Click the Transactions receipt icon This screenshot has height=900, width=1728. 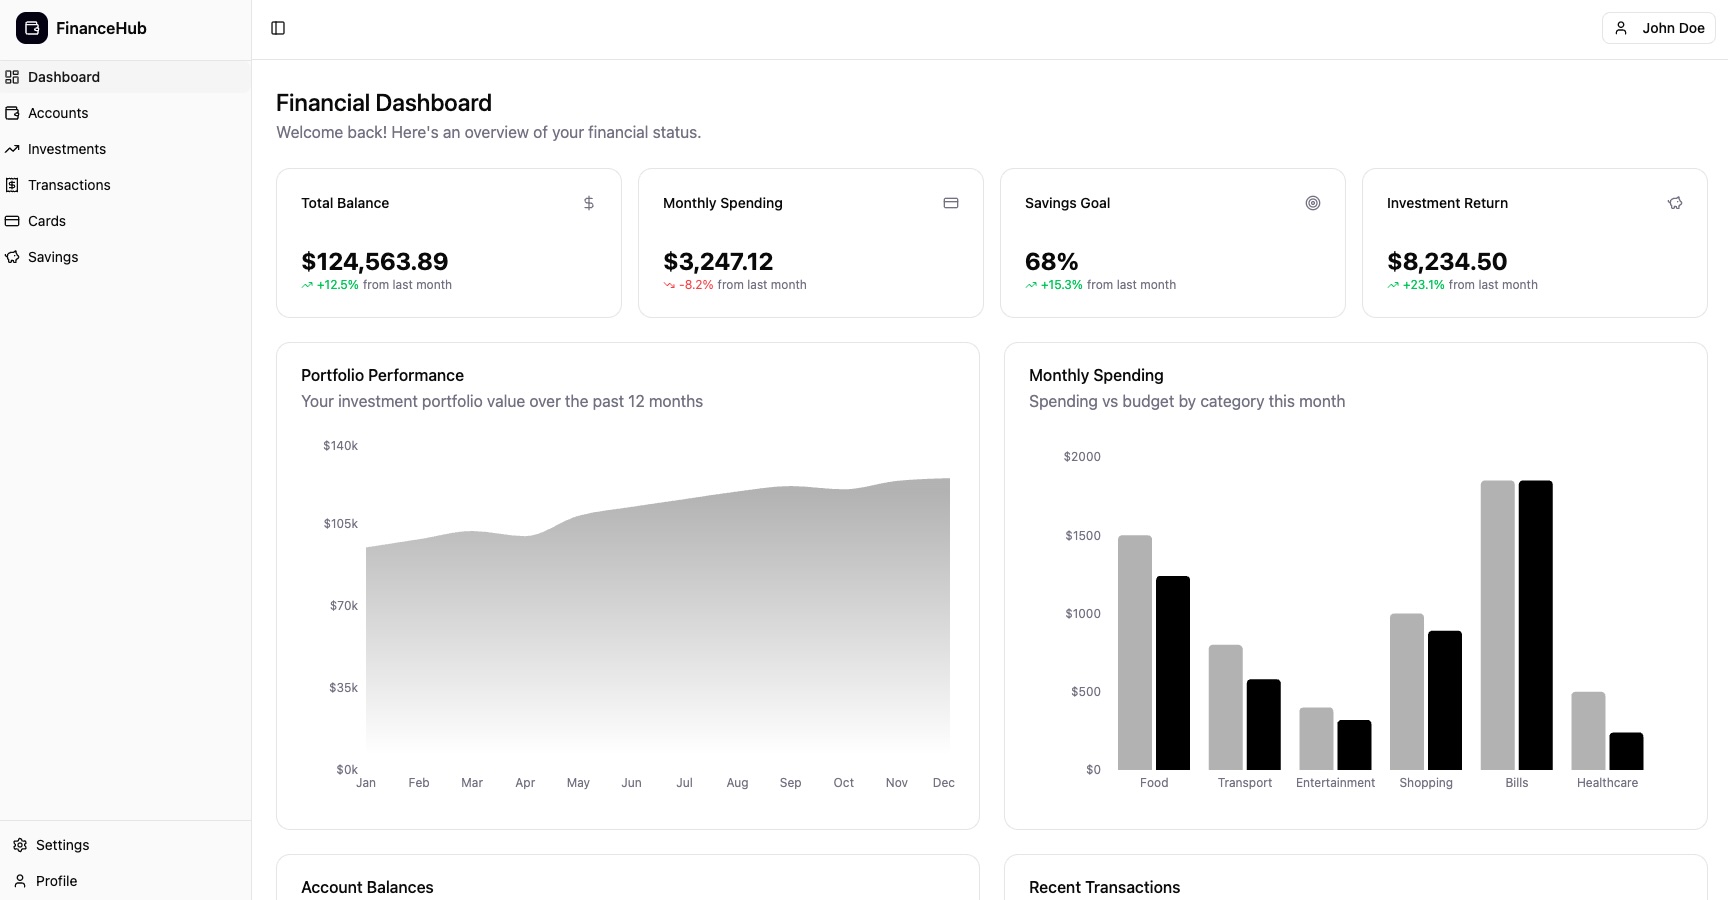12,185
